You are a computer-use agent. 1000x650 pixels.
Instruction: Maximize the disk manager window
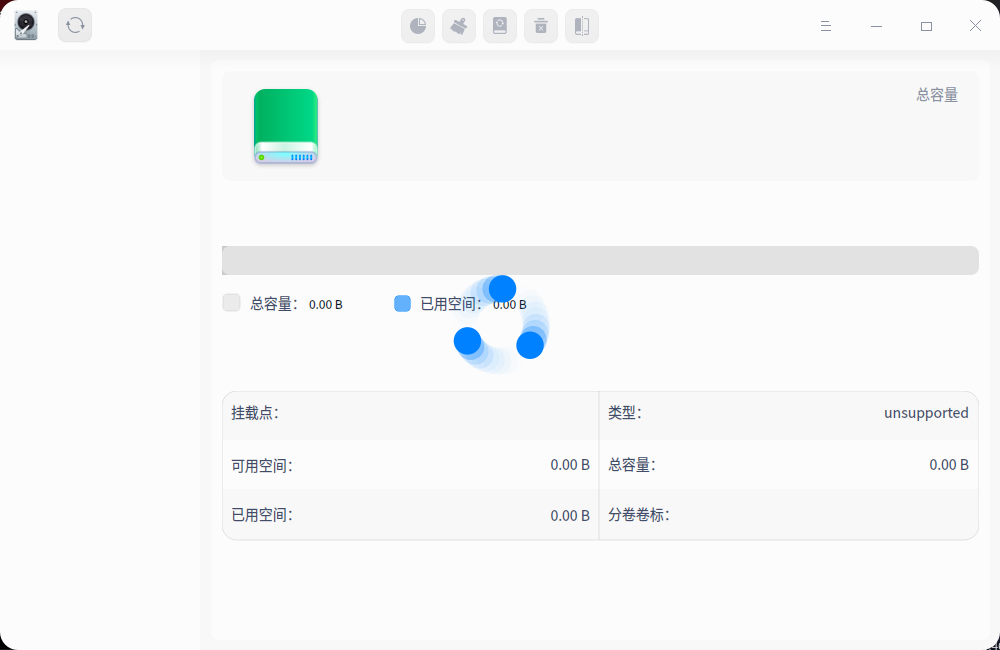coord(926,26)
